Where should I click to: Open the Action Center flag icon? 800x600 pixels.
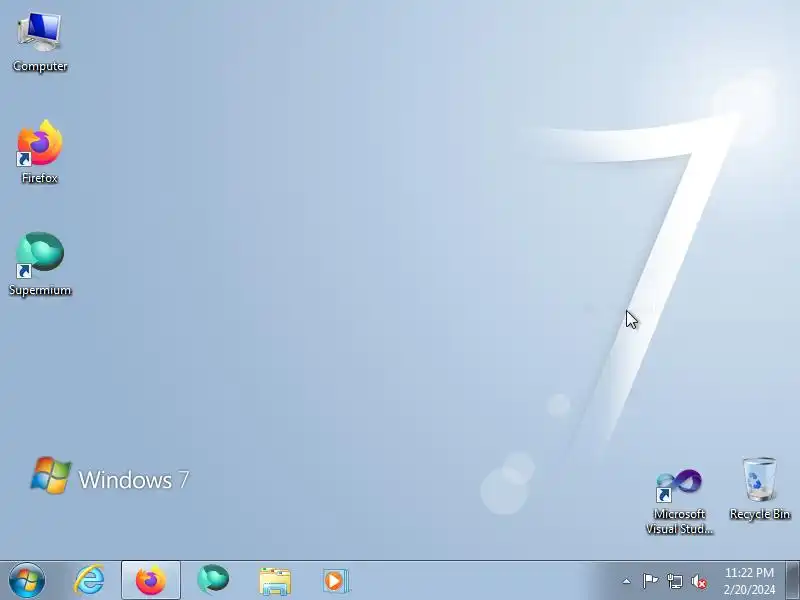pyautogui.click(x=650, y=581)
